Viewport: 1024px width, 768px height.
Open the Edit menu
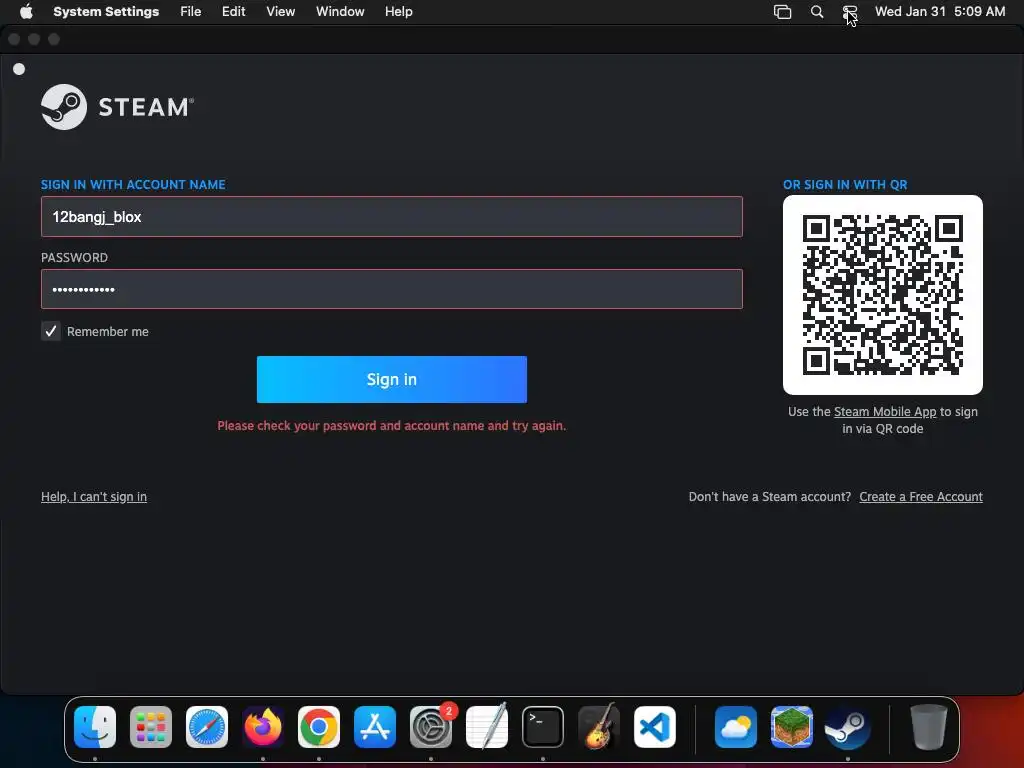(233, 11)
